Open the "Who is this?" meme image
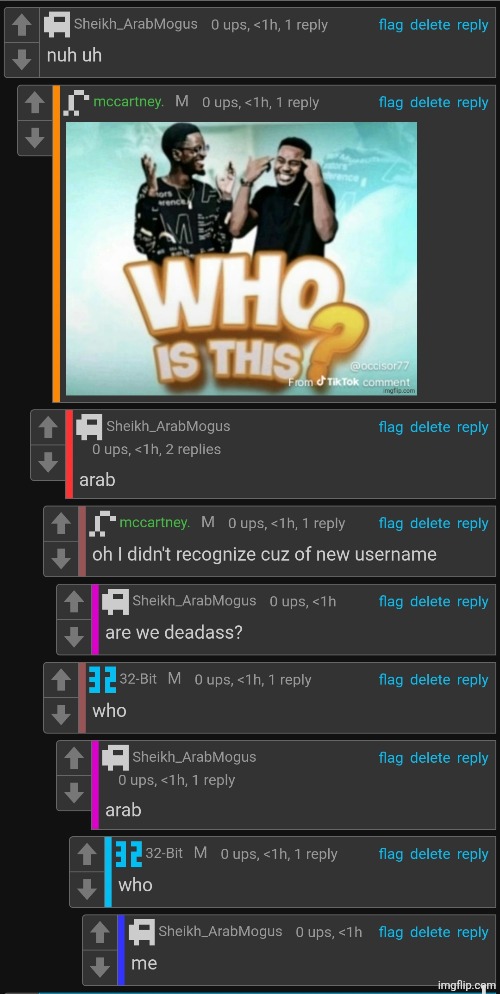The width and height of the screenshot is (500, 994). (x=241, y=259)
